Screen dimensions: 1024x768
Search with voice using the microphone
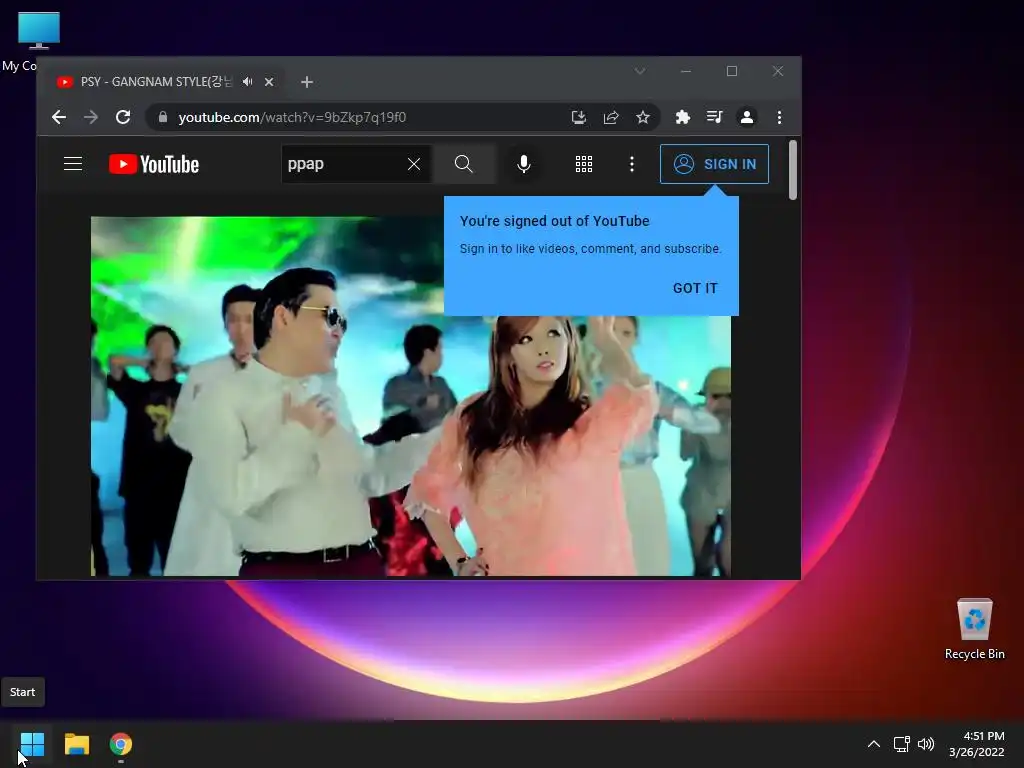(x=524, y=164)
